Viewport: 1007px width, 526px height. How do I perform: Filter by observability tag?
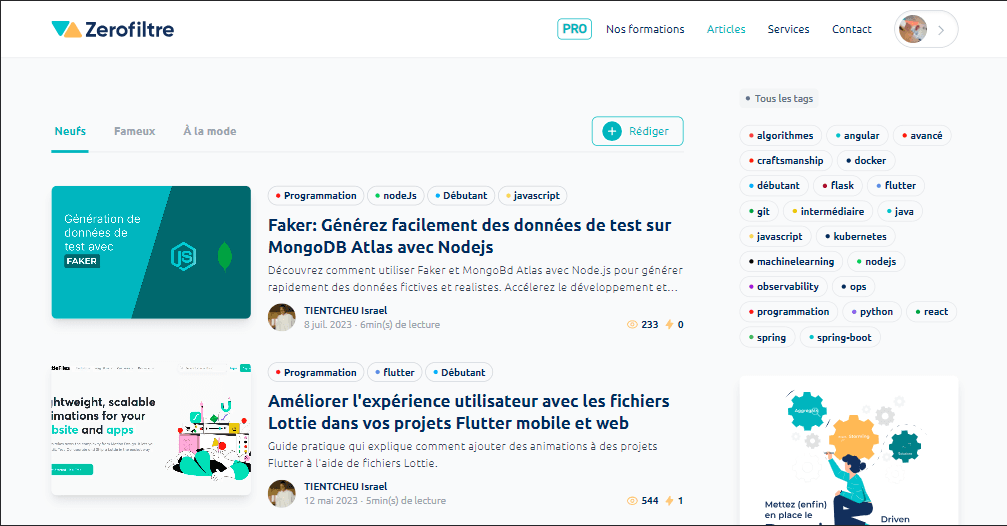pyautogui.click(x=784, y=286)
